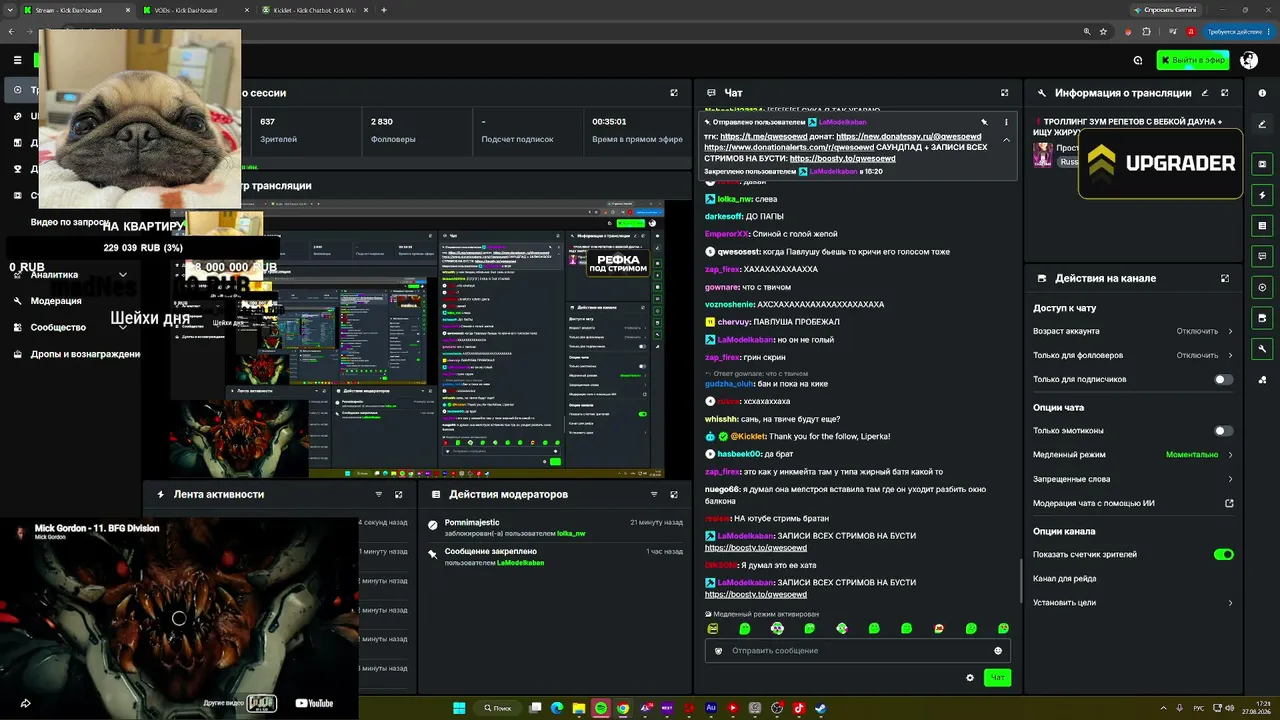
Task: Toggle the wrench widget in right rail
Action: point(1262,349)
